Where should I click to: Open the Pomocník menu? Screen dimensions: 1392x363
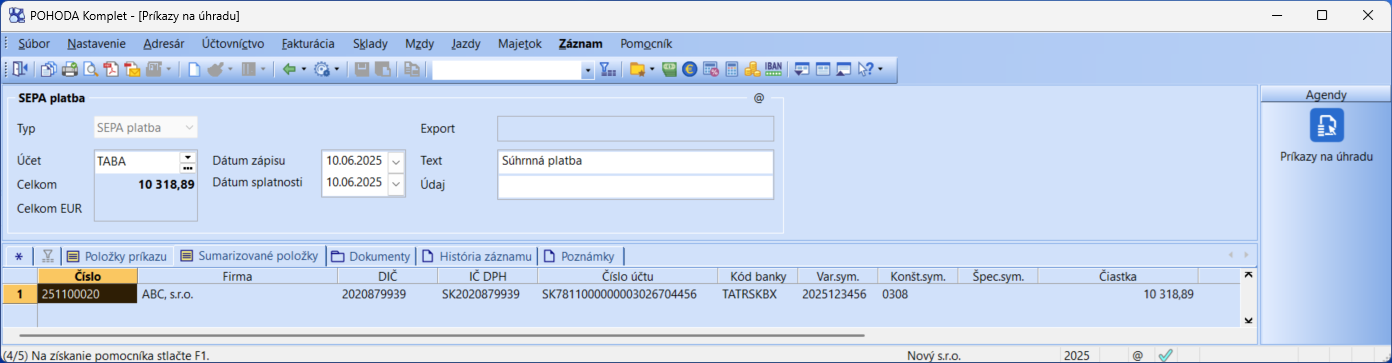[x=646, y=44]
